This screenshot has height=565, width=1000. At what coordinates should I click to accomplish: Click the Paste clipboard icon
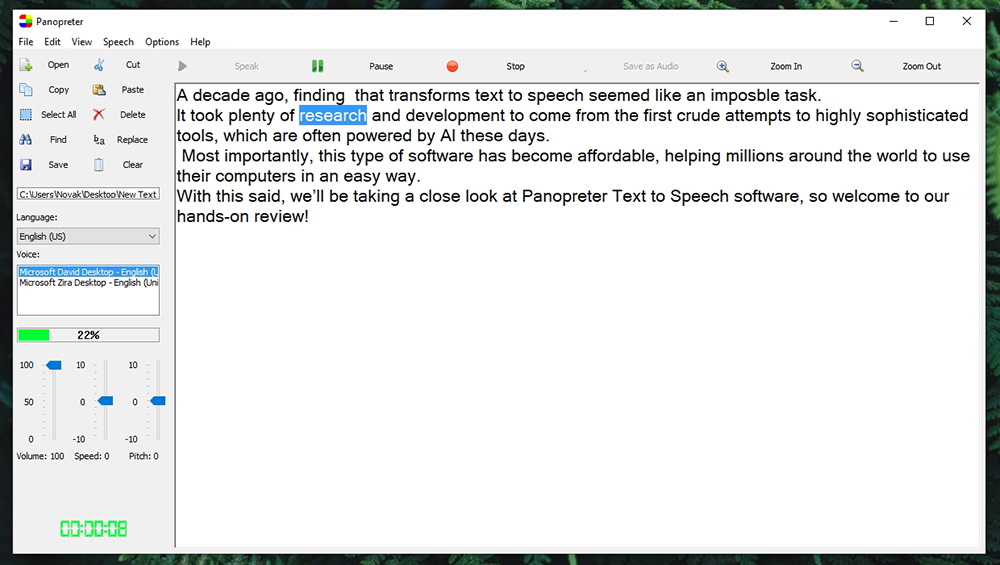(99, 90)
